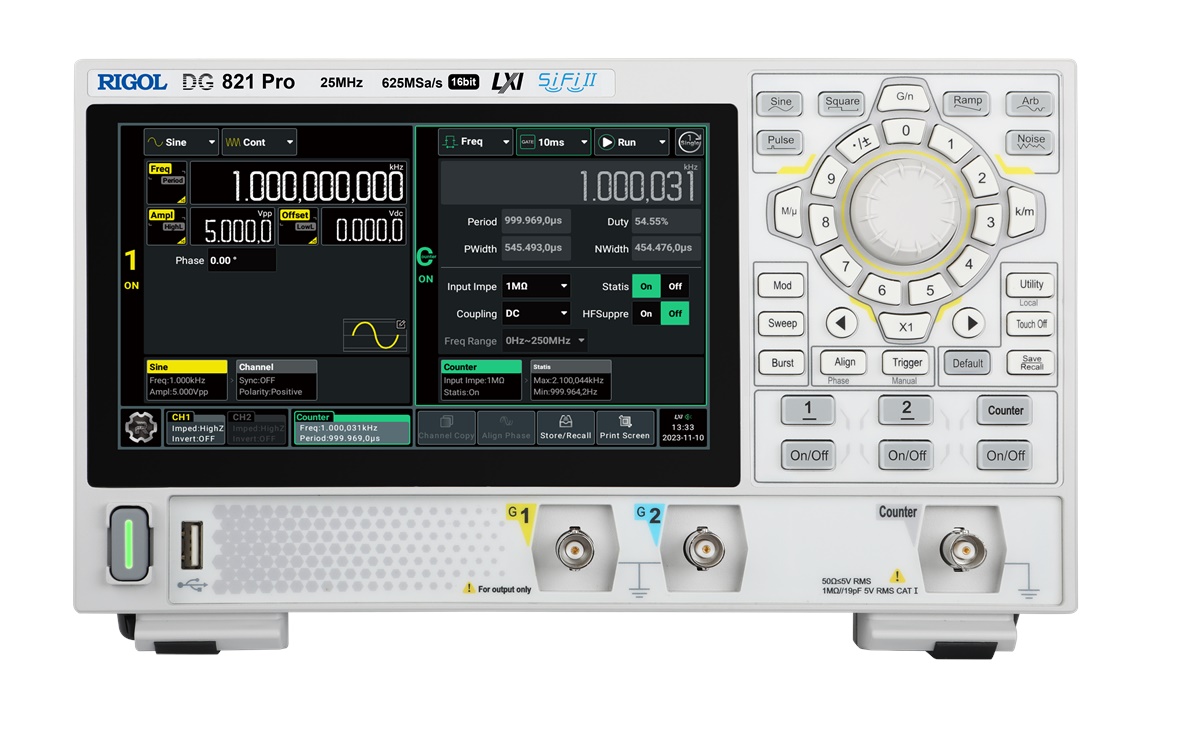The width and height of the screenshot is (1200, 735).
Task: Open the Coupling DC dropdown
Action: coord(536,314)
